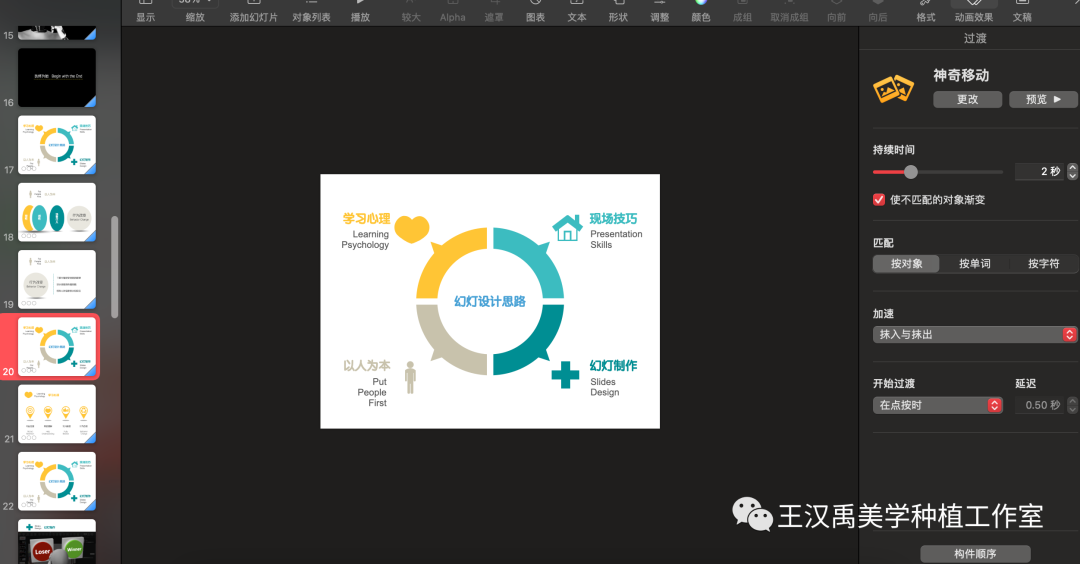Select the Slides Design text
This screenshot has height=564, width=1080.
(604, 387)
